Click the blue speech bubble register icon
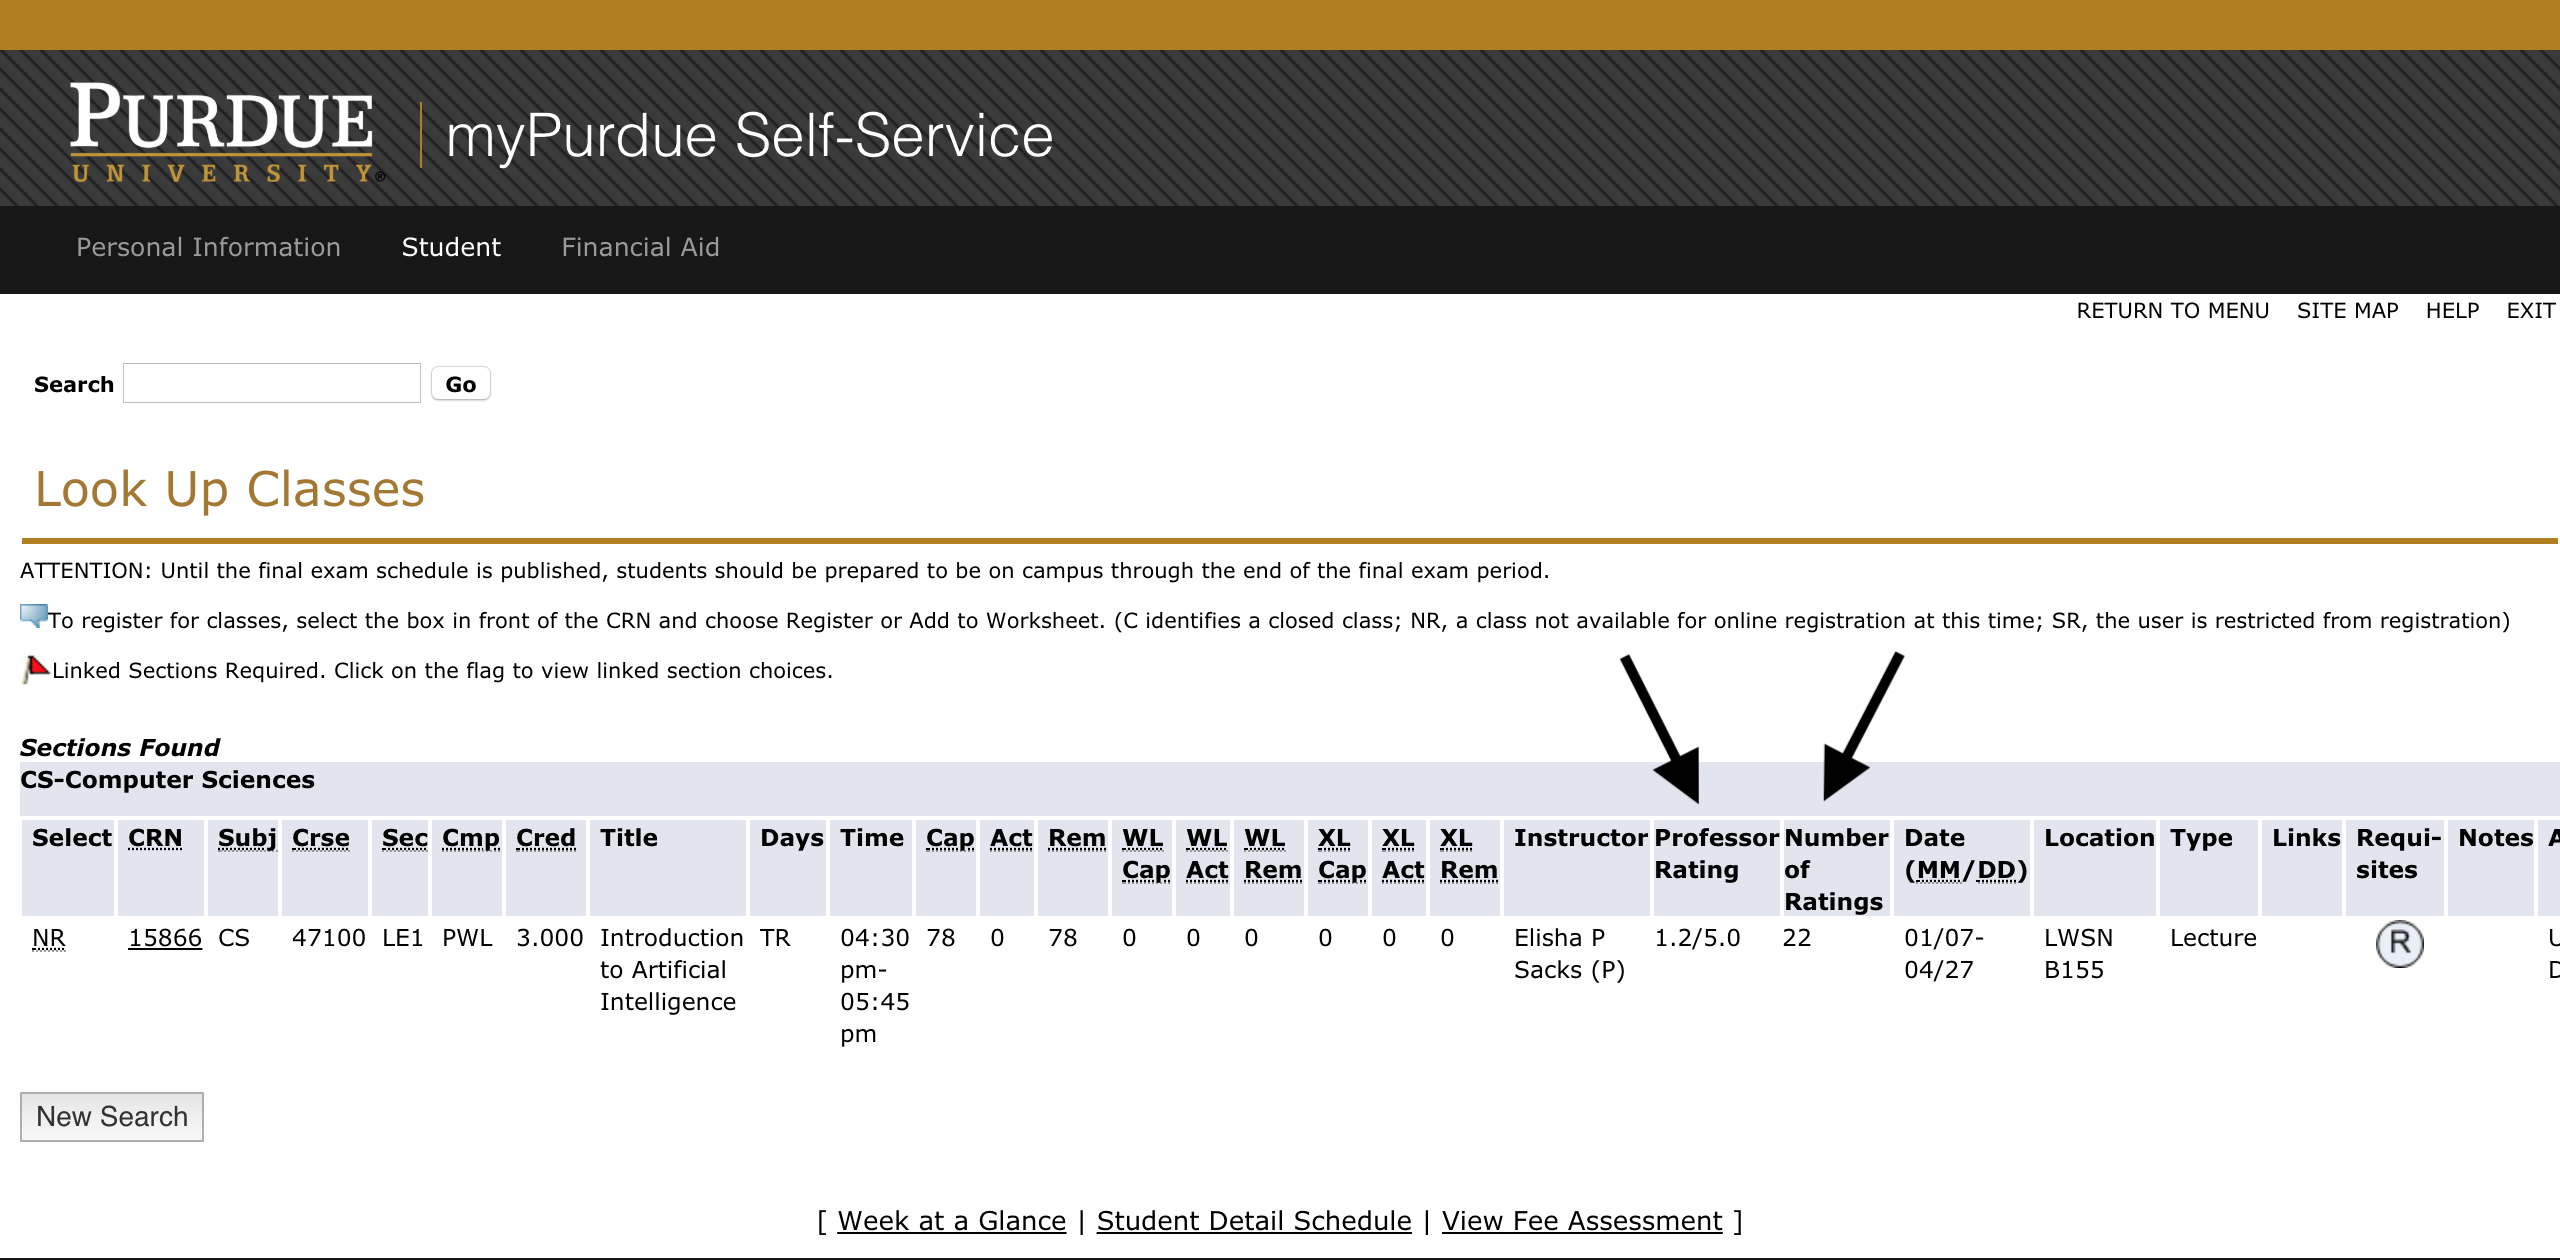The height and width of the screenshot is (1260, 2560). click(33, 616)
